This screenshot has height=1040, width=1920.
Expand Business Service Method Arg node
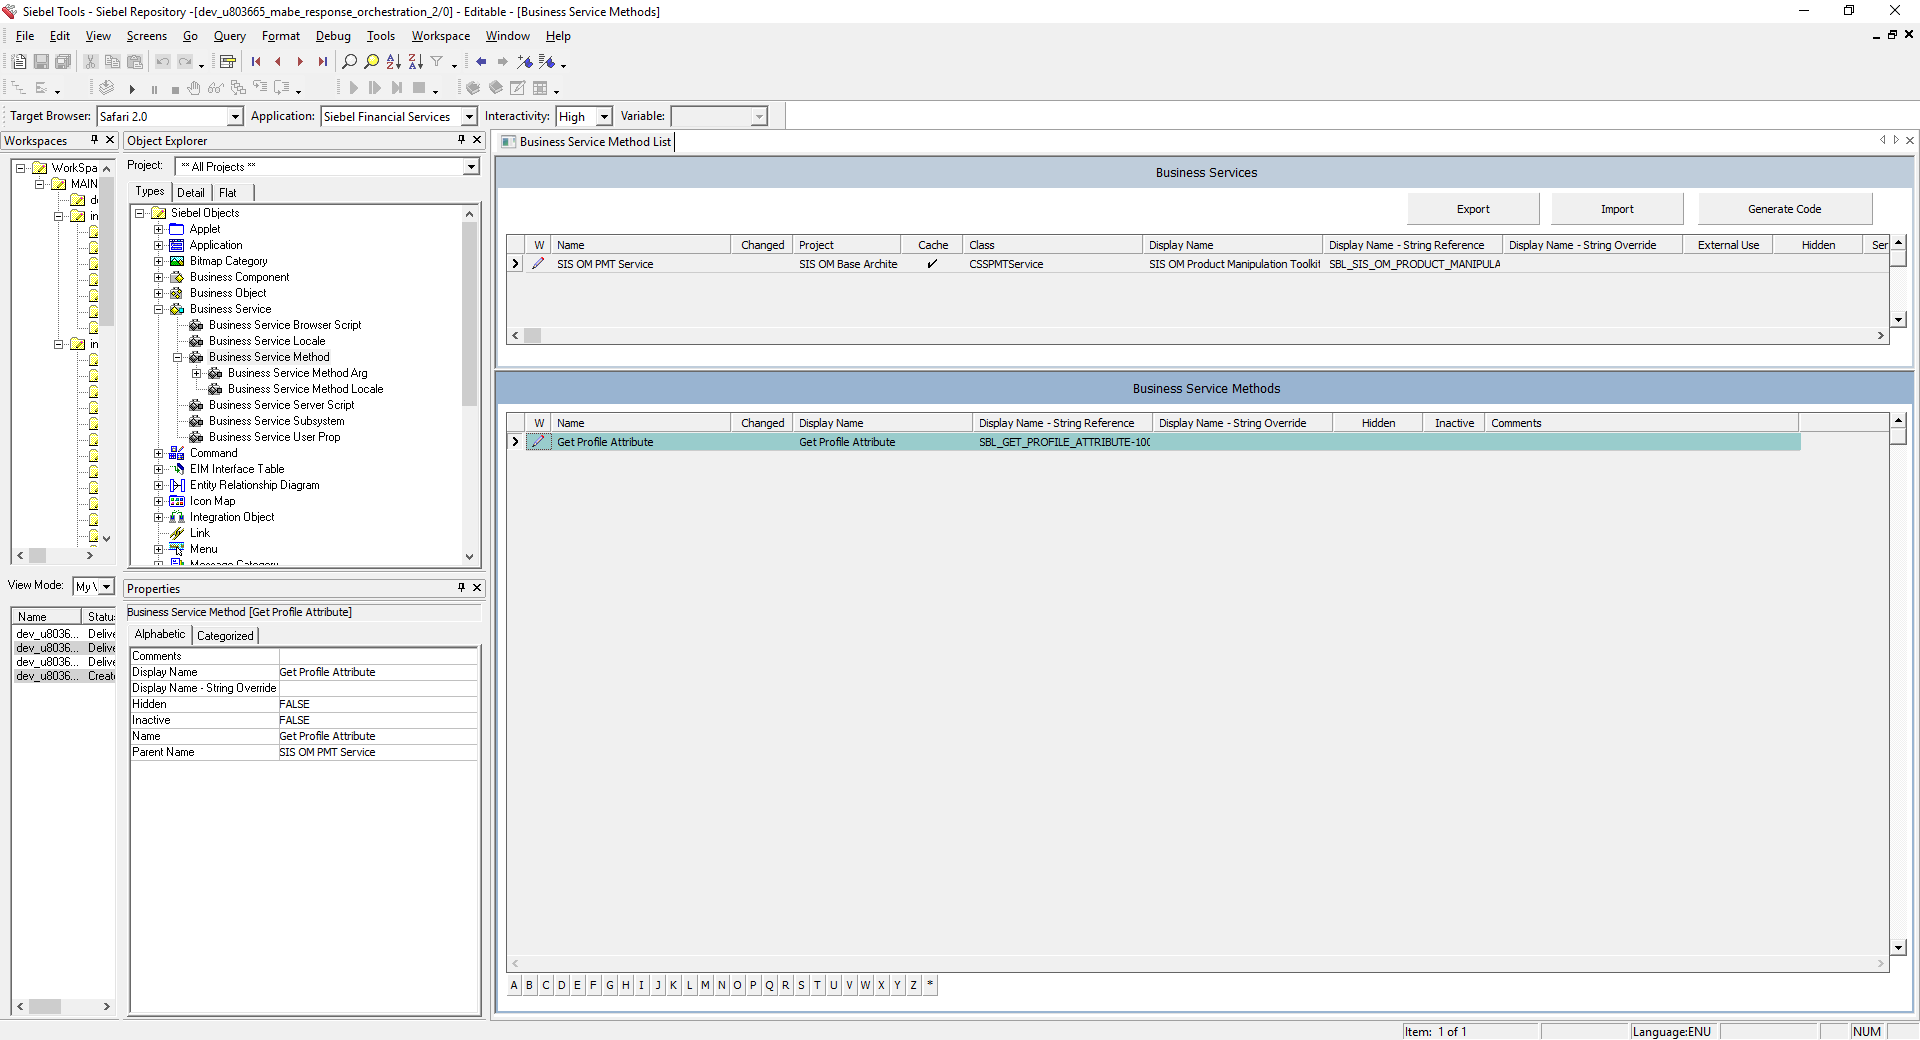(196, 373)
